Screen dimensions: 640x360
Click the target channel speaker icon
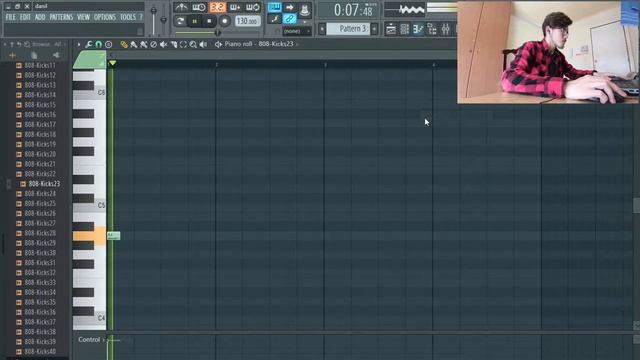click(218, 44)
